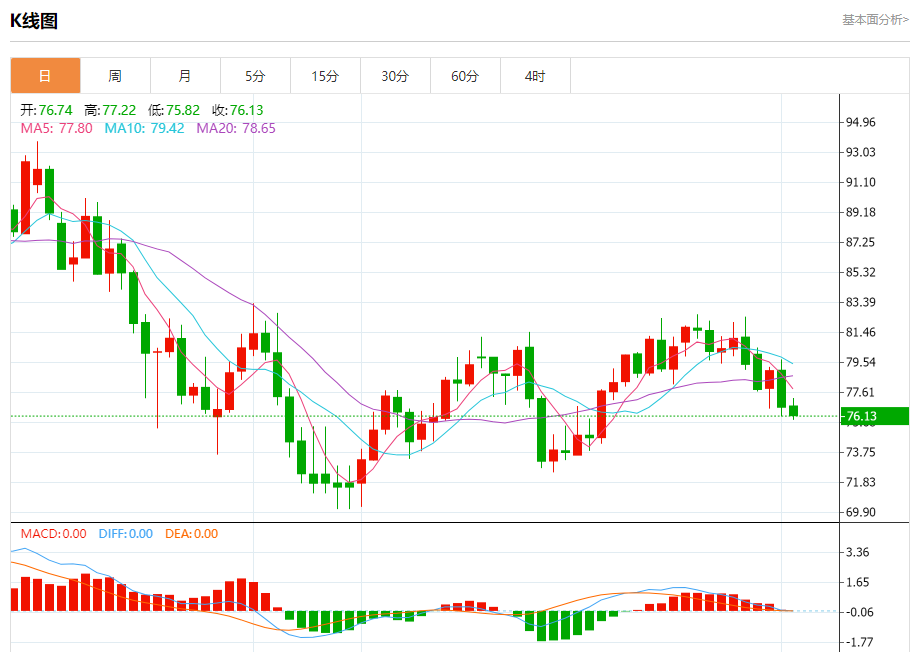Click the 77.61 price axis label
The width and height of the screenshot is (912, 652).
[x=860, y=392]
